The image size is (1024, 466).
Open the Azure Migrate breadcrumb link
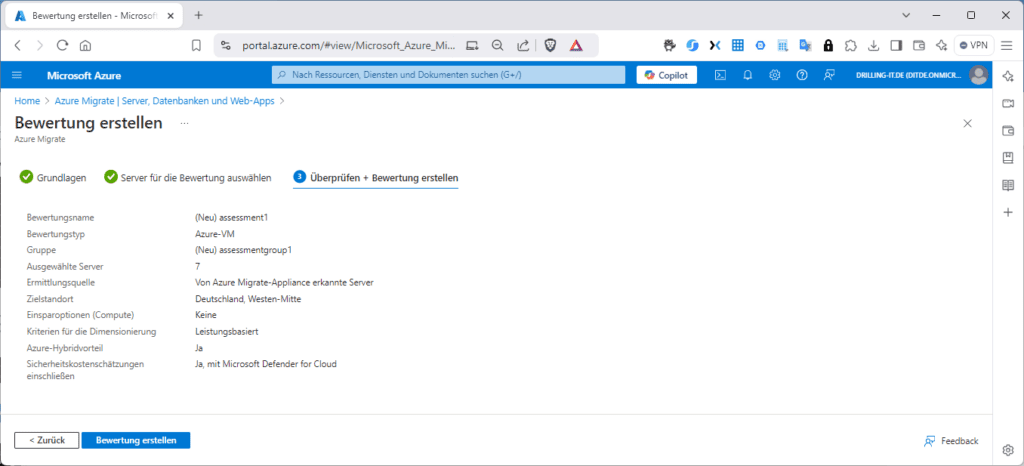tap(165, 101)
